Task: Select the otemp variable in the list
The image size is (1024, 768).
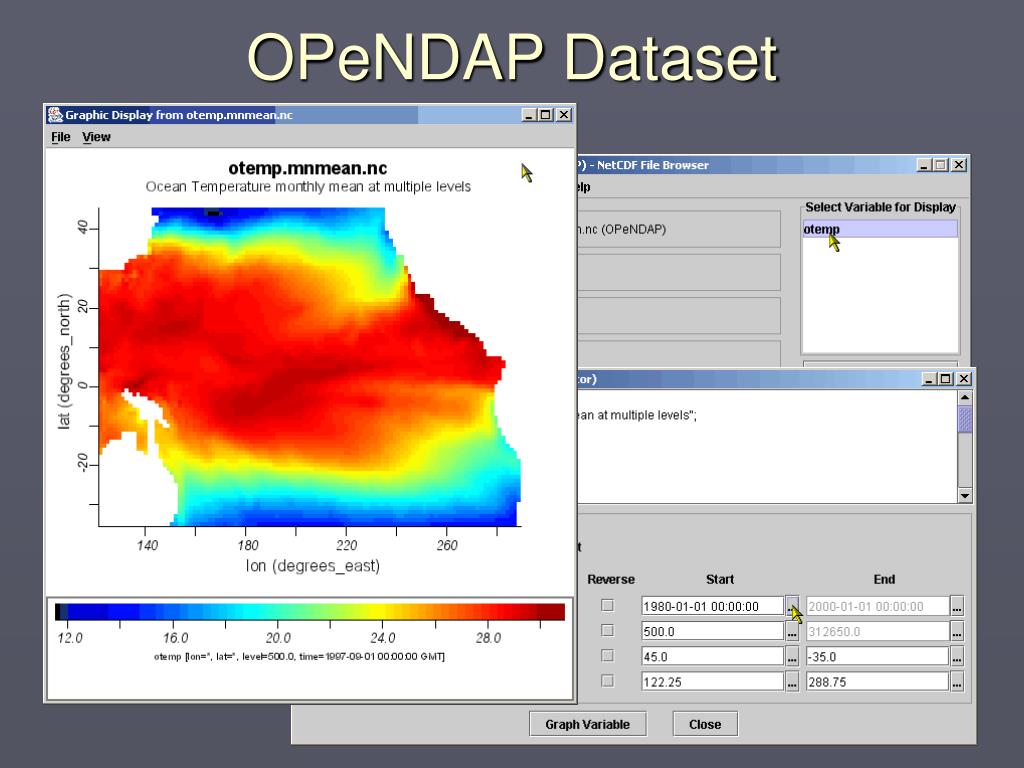Action: click(x=880, y=229)
